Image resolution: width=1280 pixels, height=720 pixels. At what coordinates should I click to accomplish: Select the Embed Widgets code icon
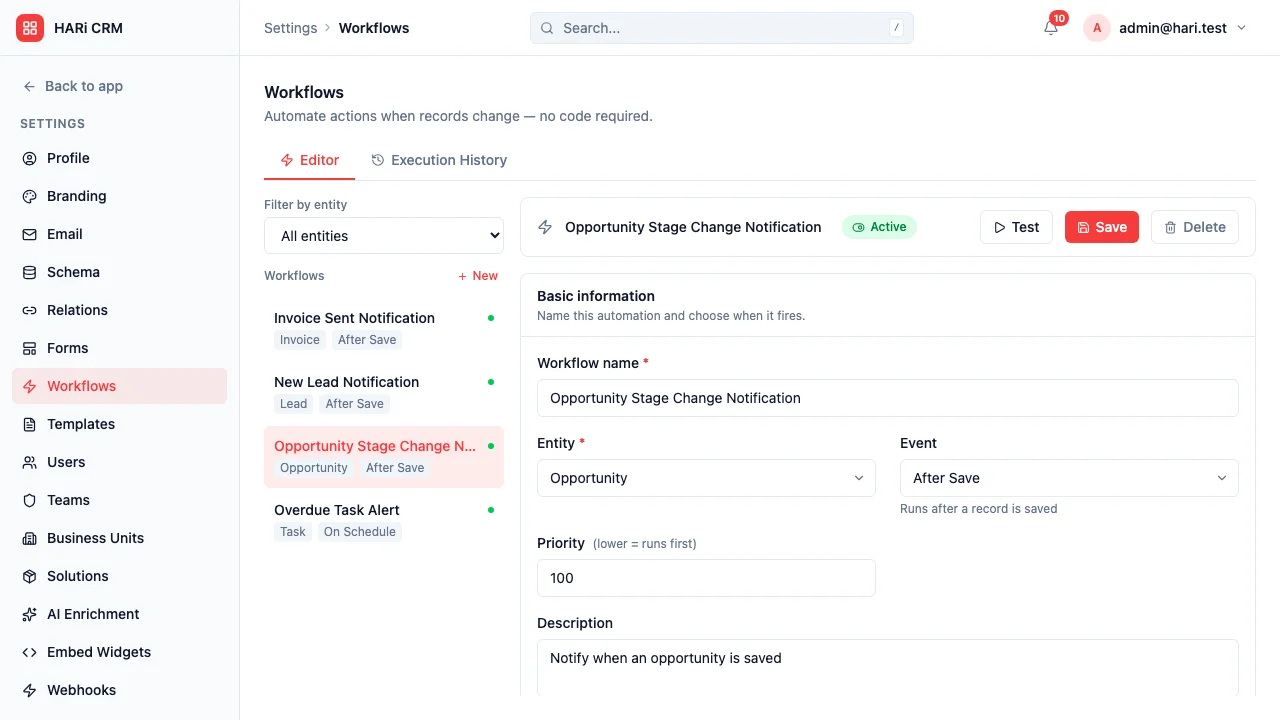(x=29, y=652)
